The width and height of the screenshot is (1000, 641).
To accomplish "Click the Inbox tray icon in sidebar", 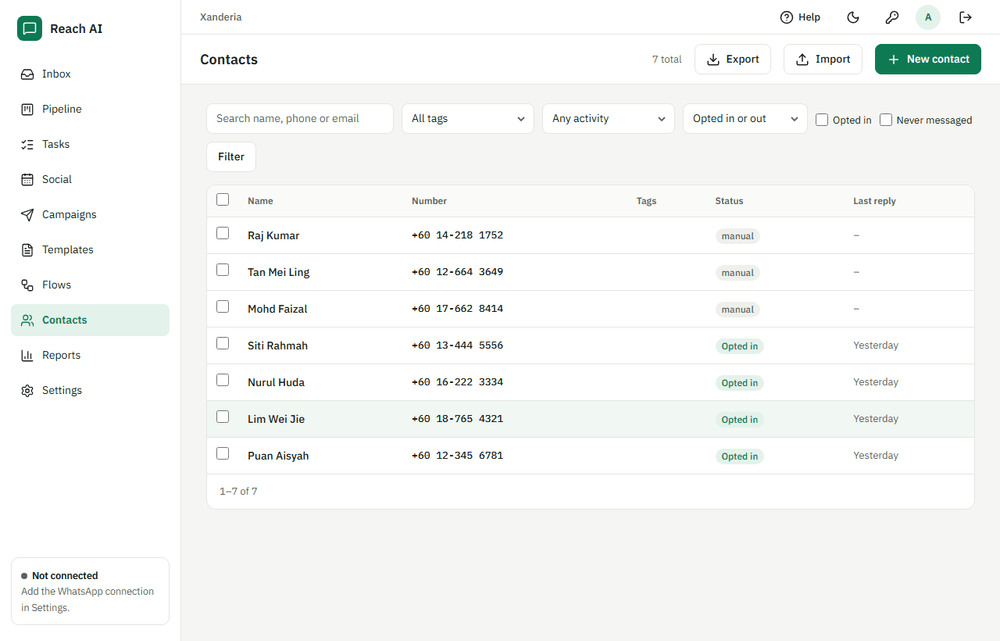I will pos(27,74).
